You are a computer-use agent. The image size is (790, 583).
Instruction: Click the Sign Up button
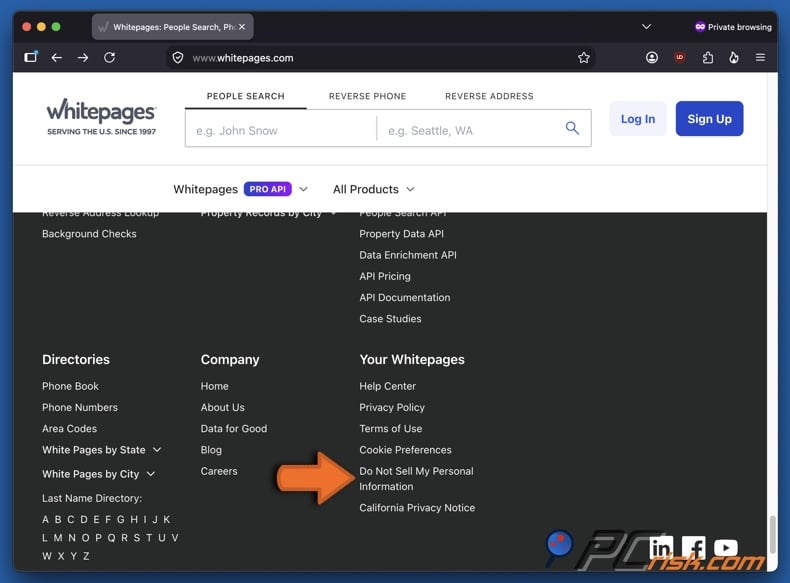point(709,119)
